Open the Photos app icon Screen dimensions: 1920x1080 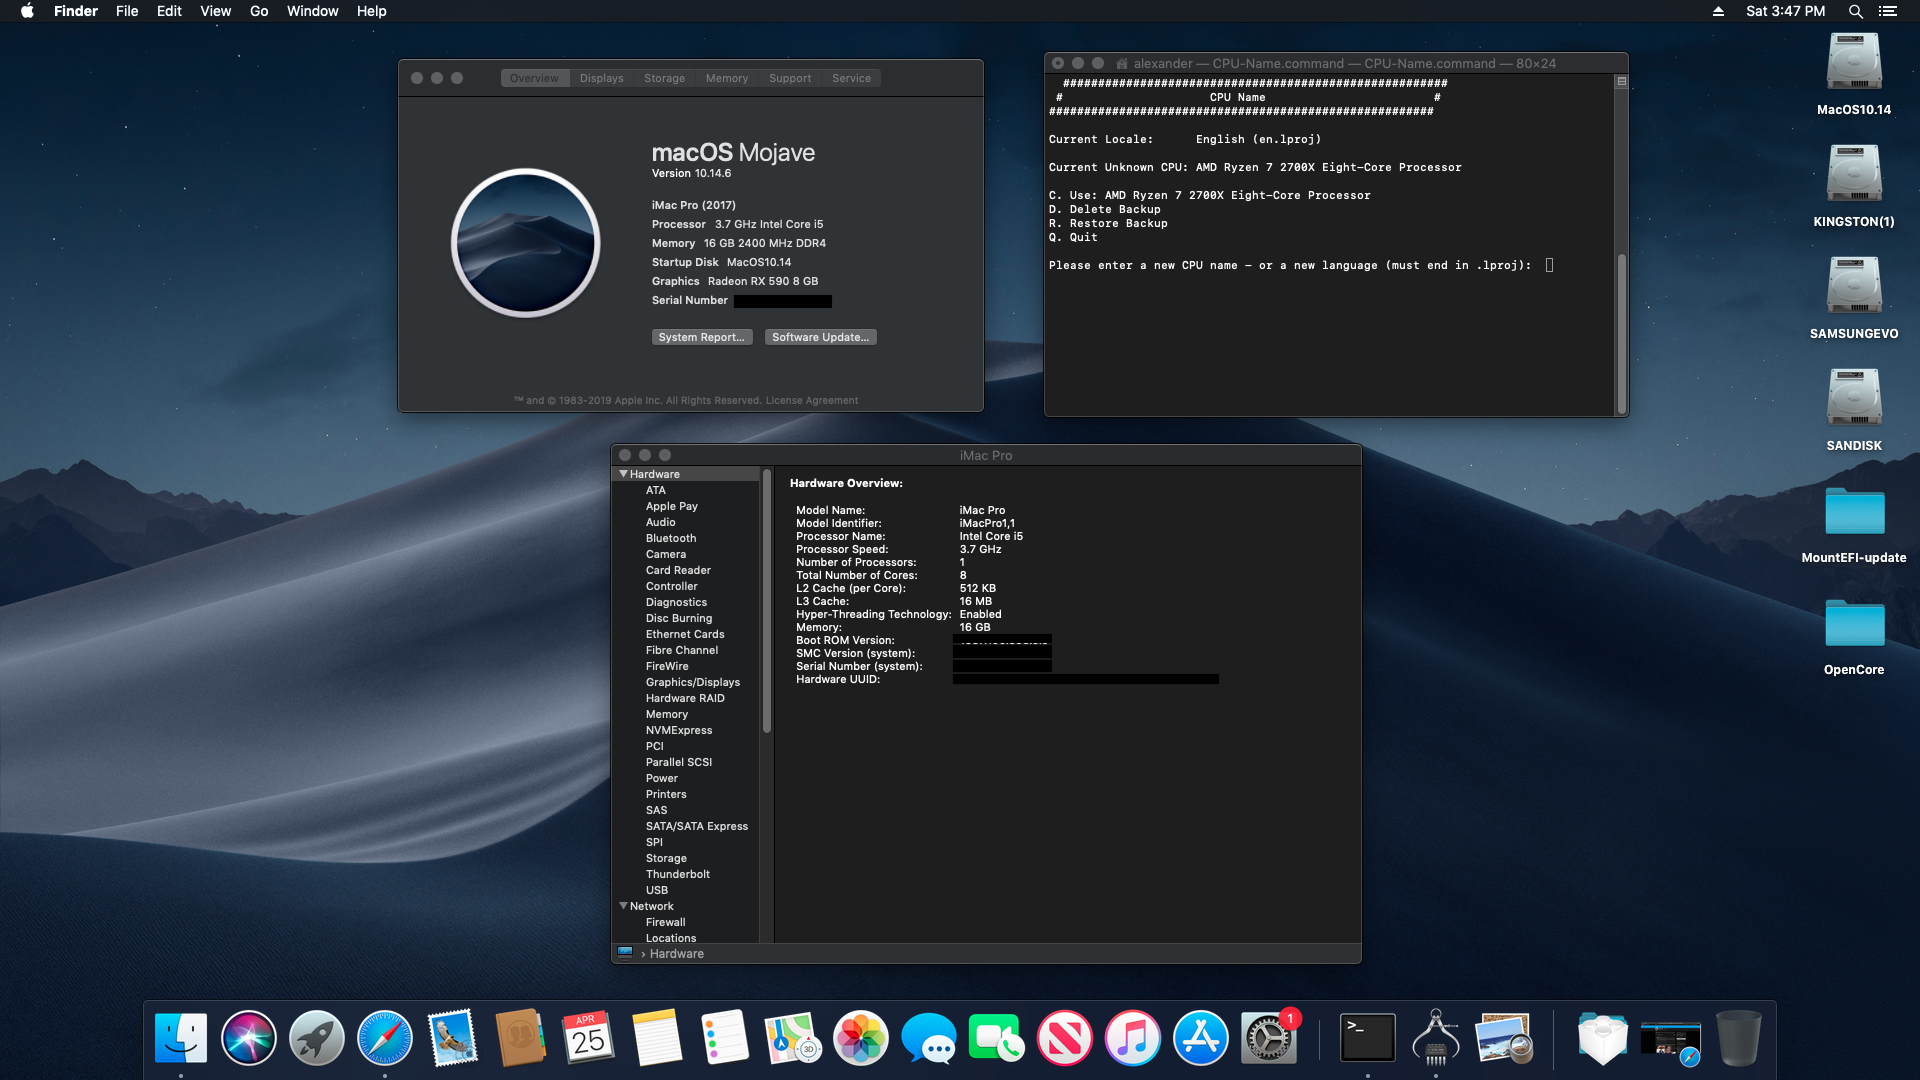click(860, 1038)
